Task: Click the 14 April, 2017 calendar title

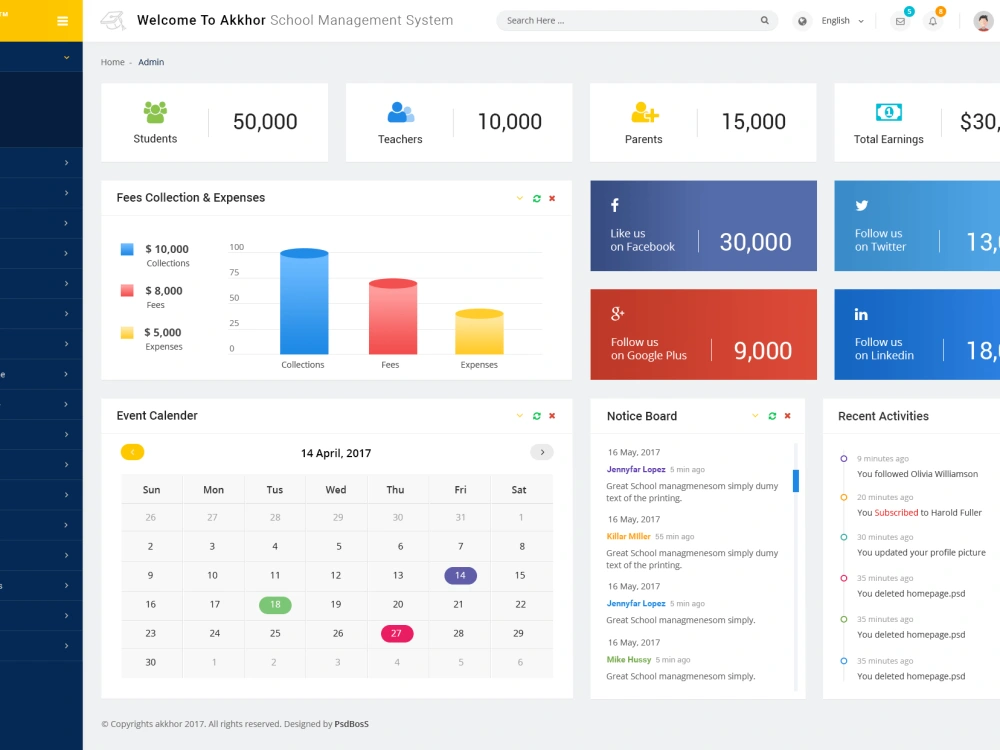Action: click(x=335, y=453)
